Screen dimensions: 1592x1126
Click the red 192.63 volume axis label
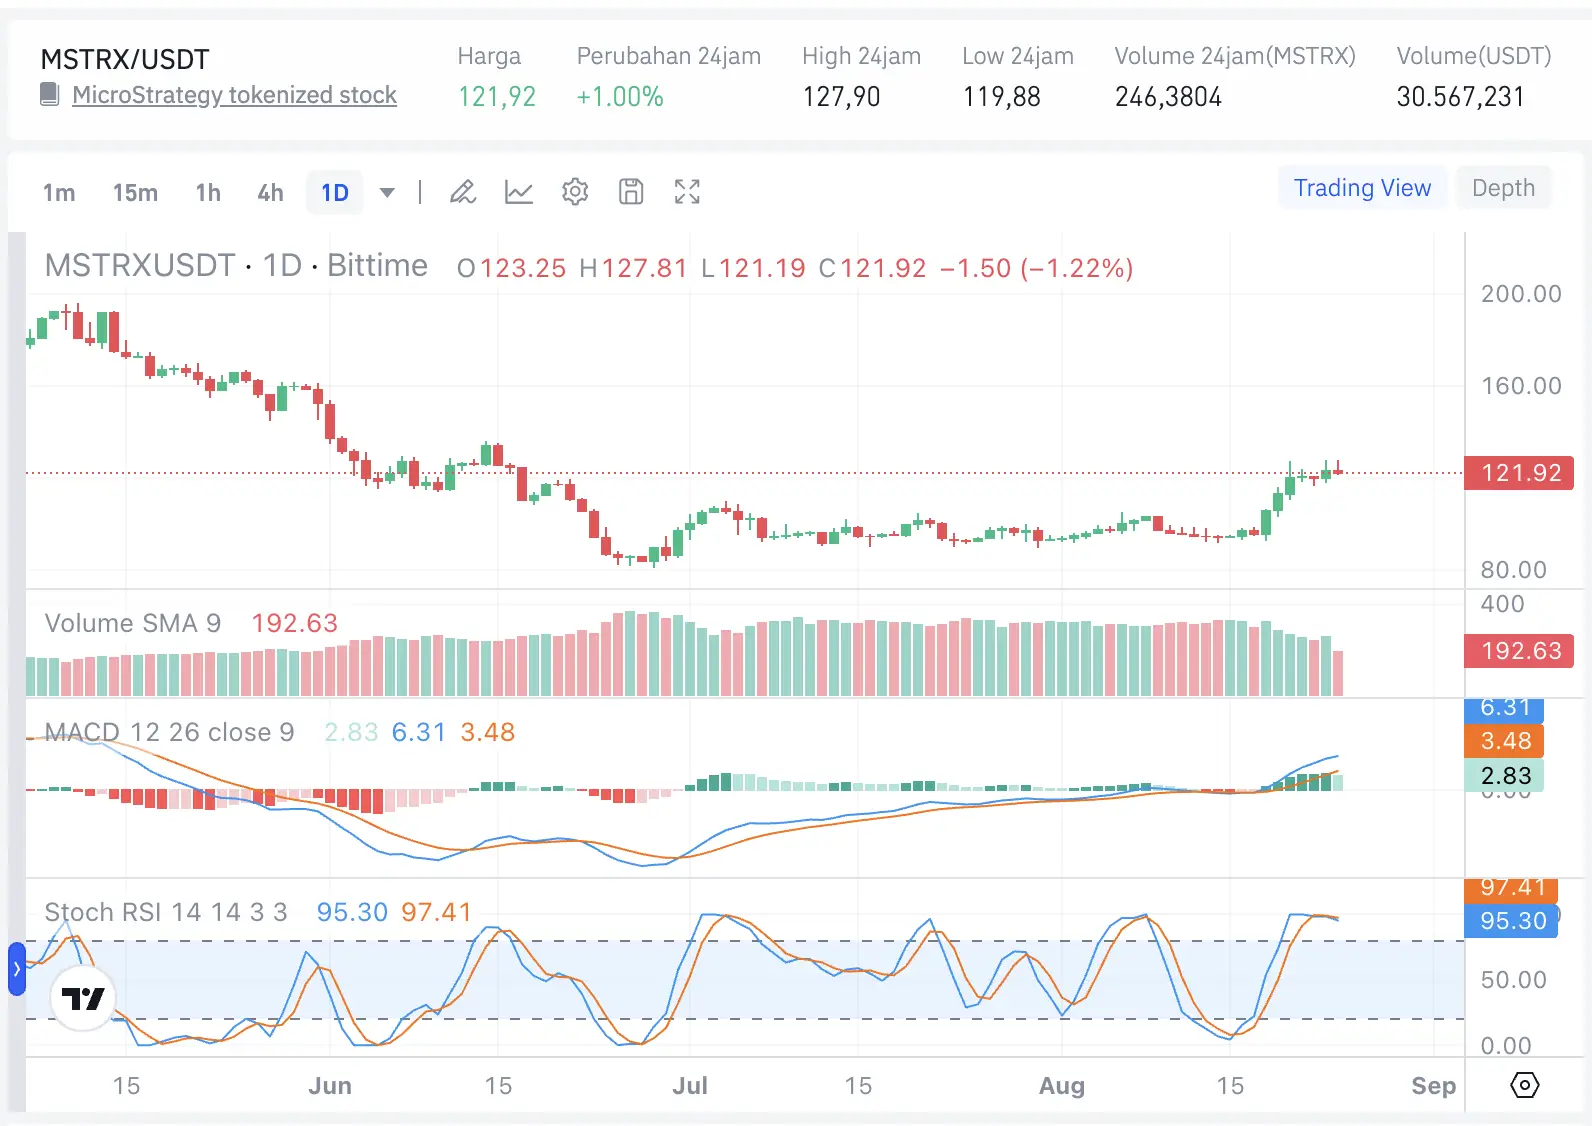click(x=1520, y=651)
